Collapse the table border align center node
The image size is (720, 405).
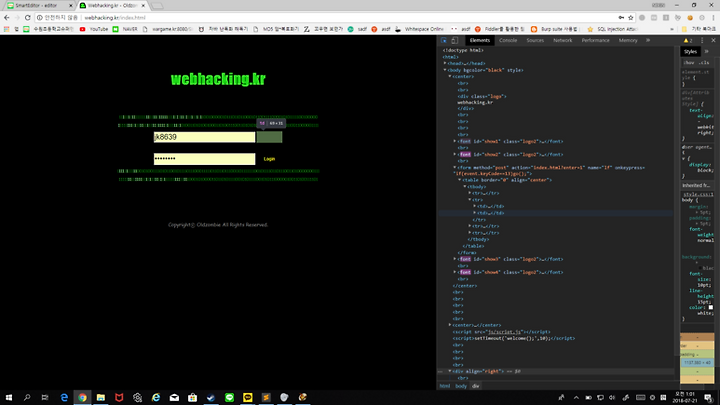(x=460, y=180)
